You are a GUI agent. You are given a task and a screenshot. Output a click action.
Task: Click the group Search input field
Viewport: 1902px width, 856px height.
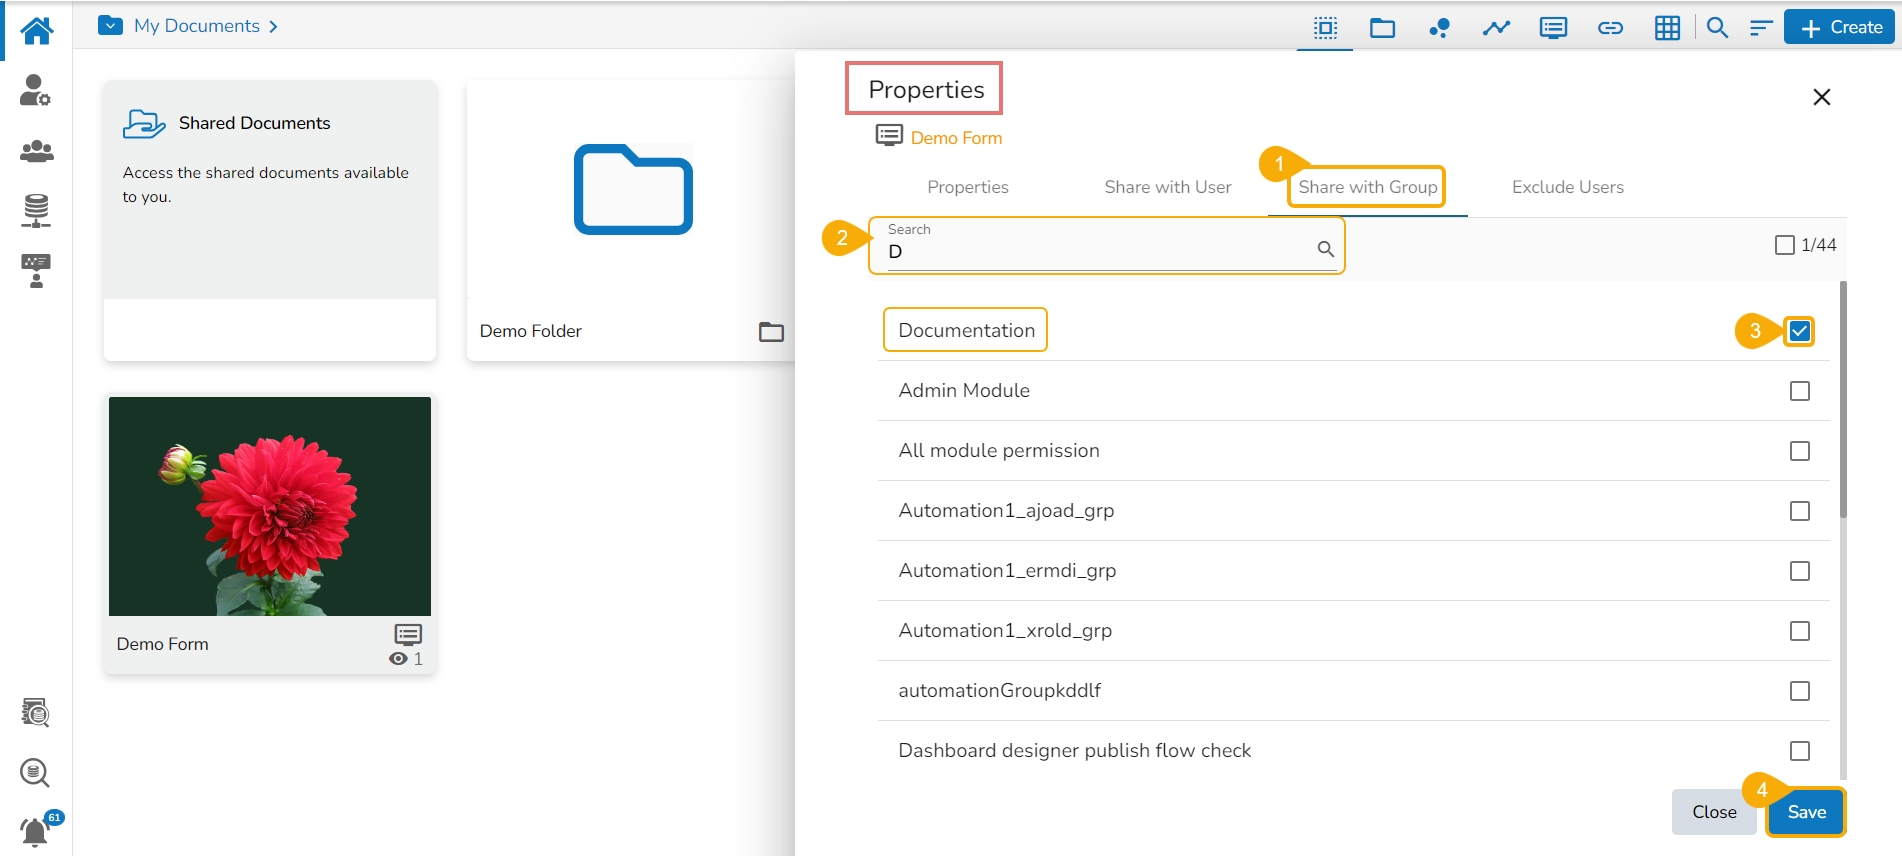1106,246
